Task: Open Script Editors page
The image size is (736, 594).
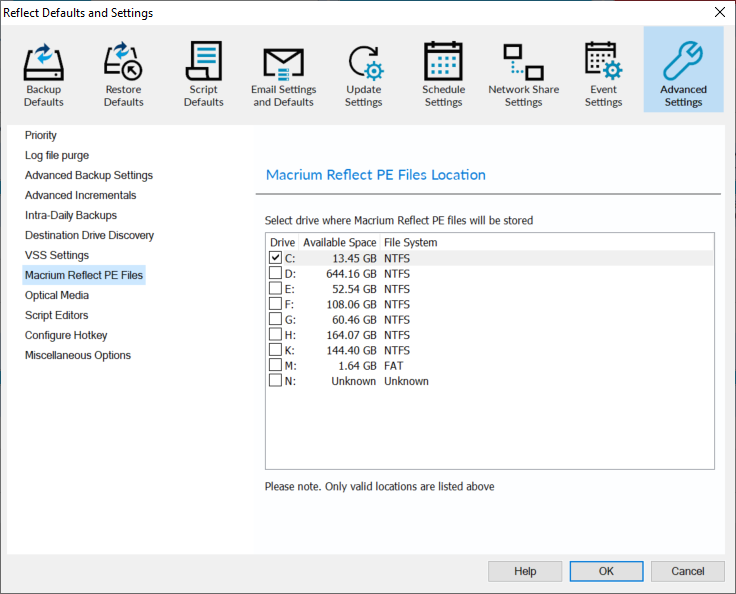Action: 56,316
